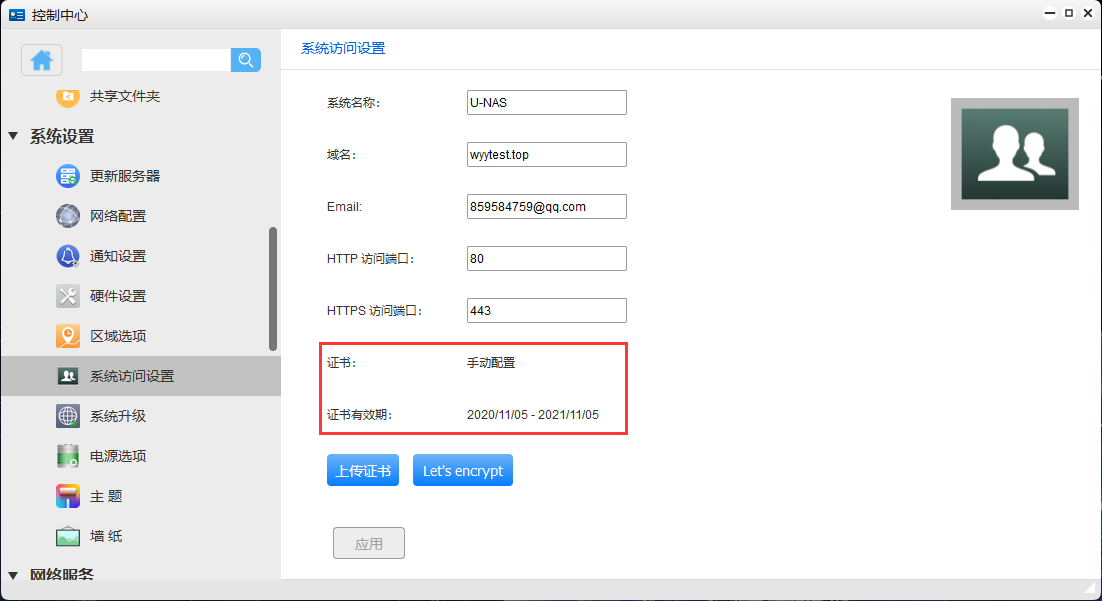Open 电源选项 battery icon
The image size is (1102, 601).
[68, 456]
